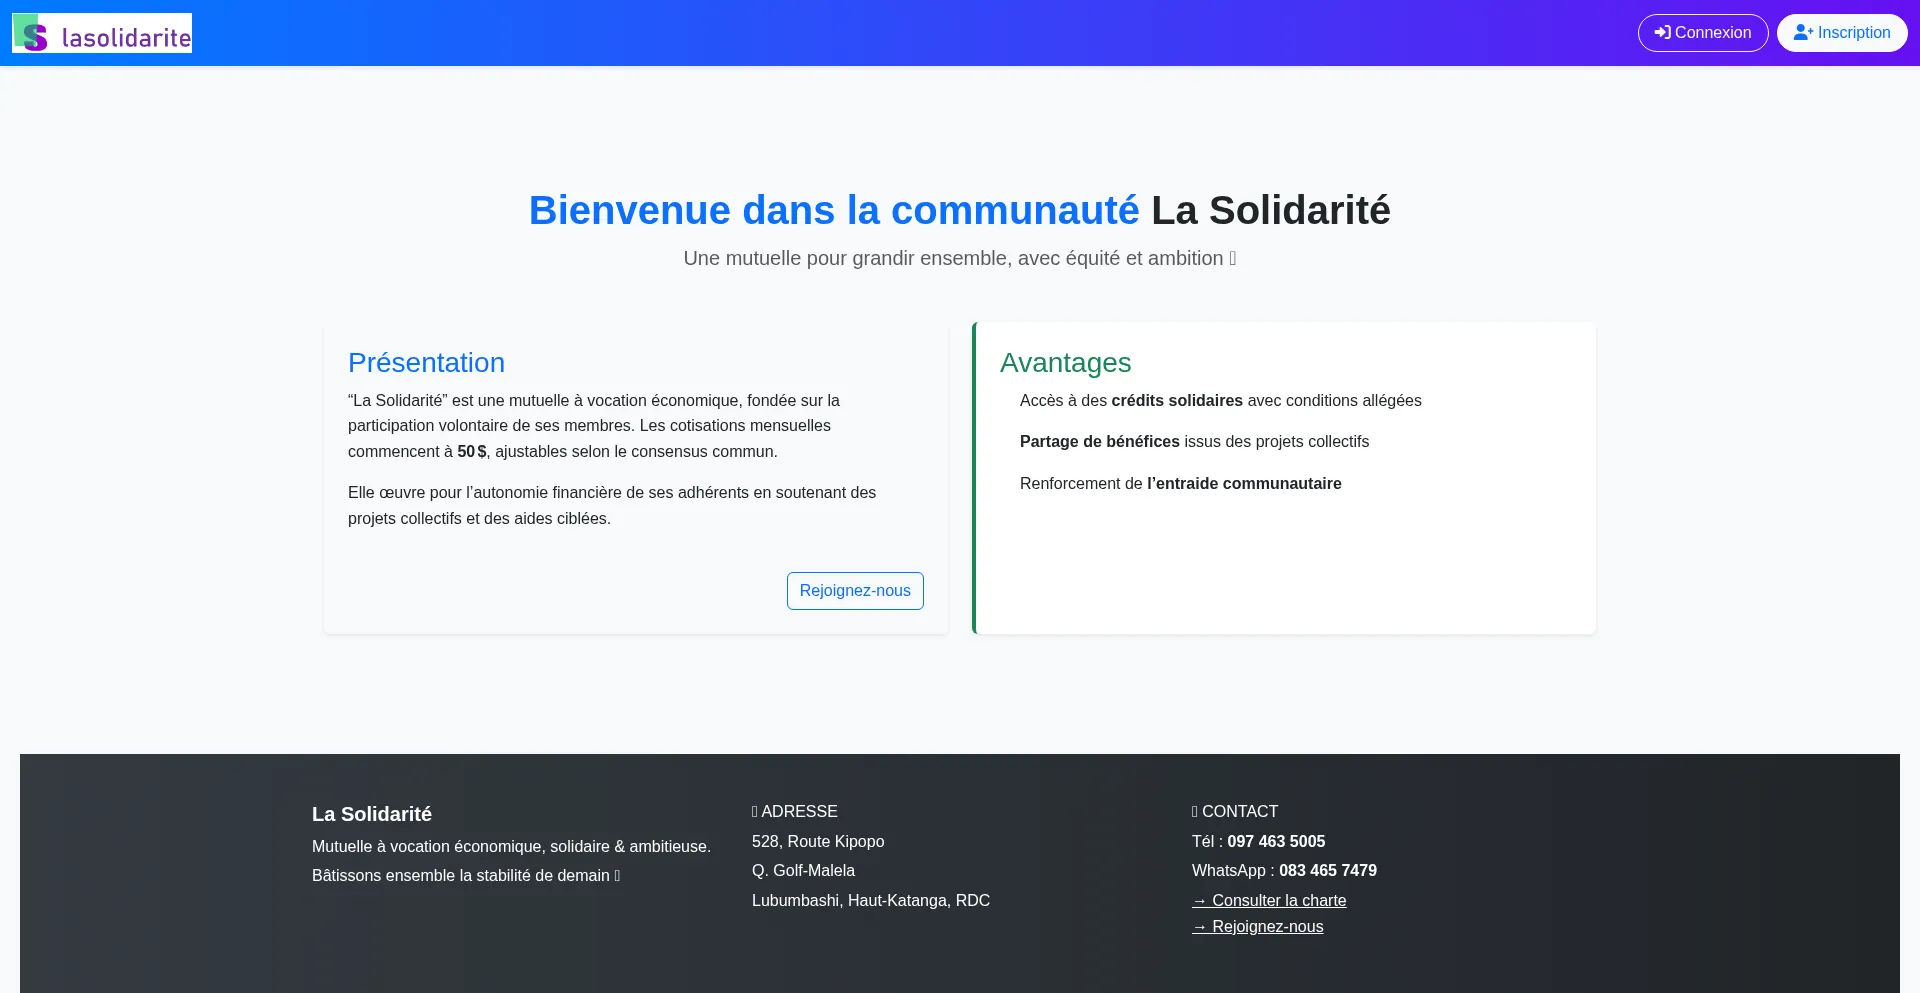
Task: Click the ADRESSE location icon in footer
Action: 756,811
